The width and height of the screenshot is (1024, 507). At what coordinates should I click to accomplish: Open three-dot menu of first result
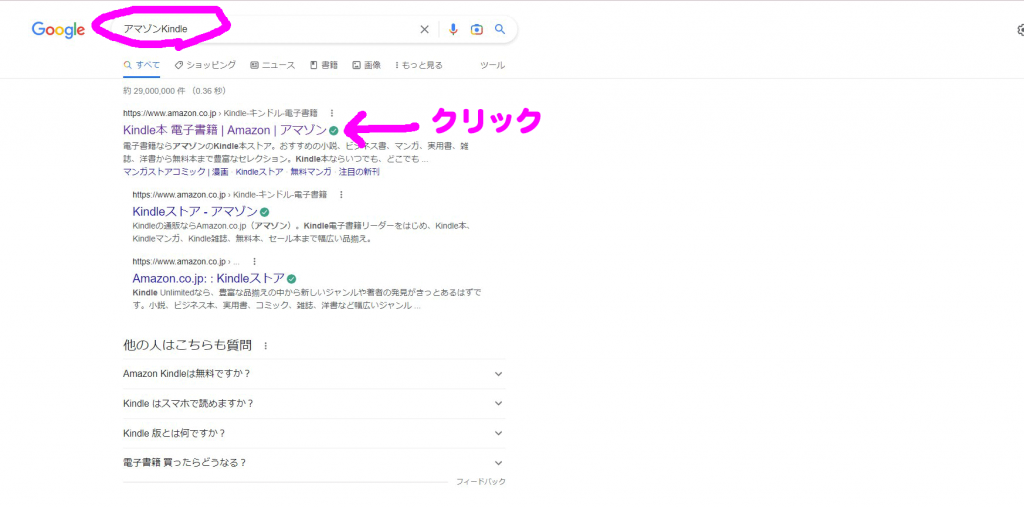tap(332, 113)
